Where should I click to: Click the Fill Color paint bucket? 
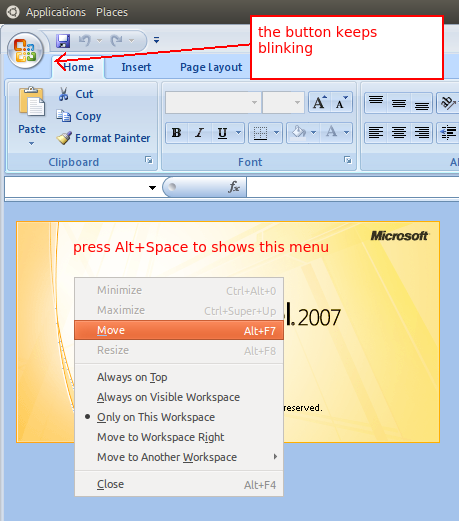click(x=298, y=133)
